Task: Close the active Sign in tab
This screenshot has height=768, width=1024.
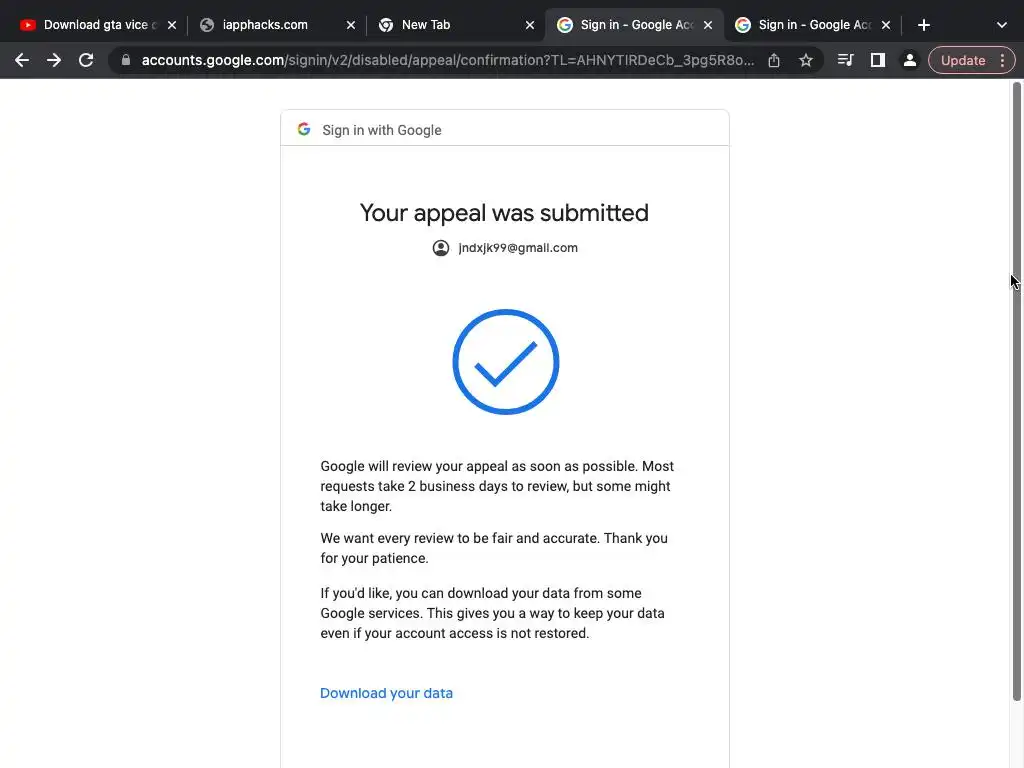Action: [708, 25]
